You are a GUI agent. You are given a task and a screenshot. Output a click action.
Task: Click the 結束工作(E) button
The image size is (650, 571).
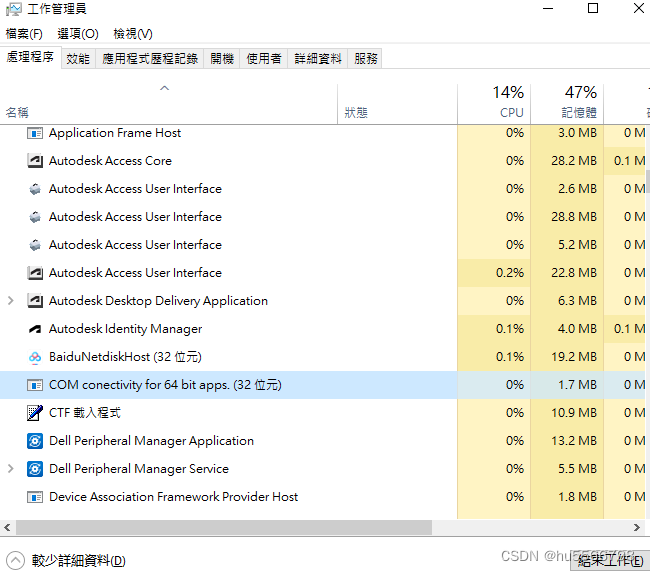610,561
